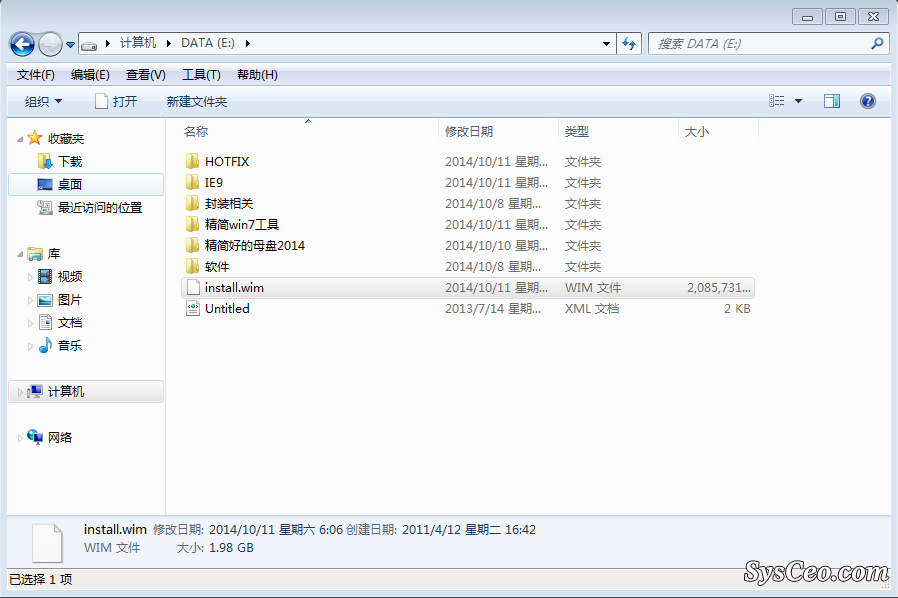Collapse the 库 tree section

[x=20, y=254]
